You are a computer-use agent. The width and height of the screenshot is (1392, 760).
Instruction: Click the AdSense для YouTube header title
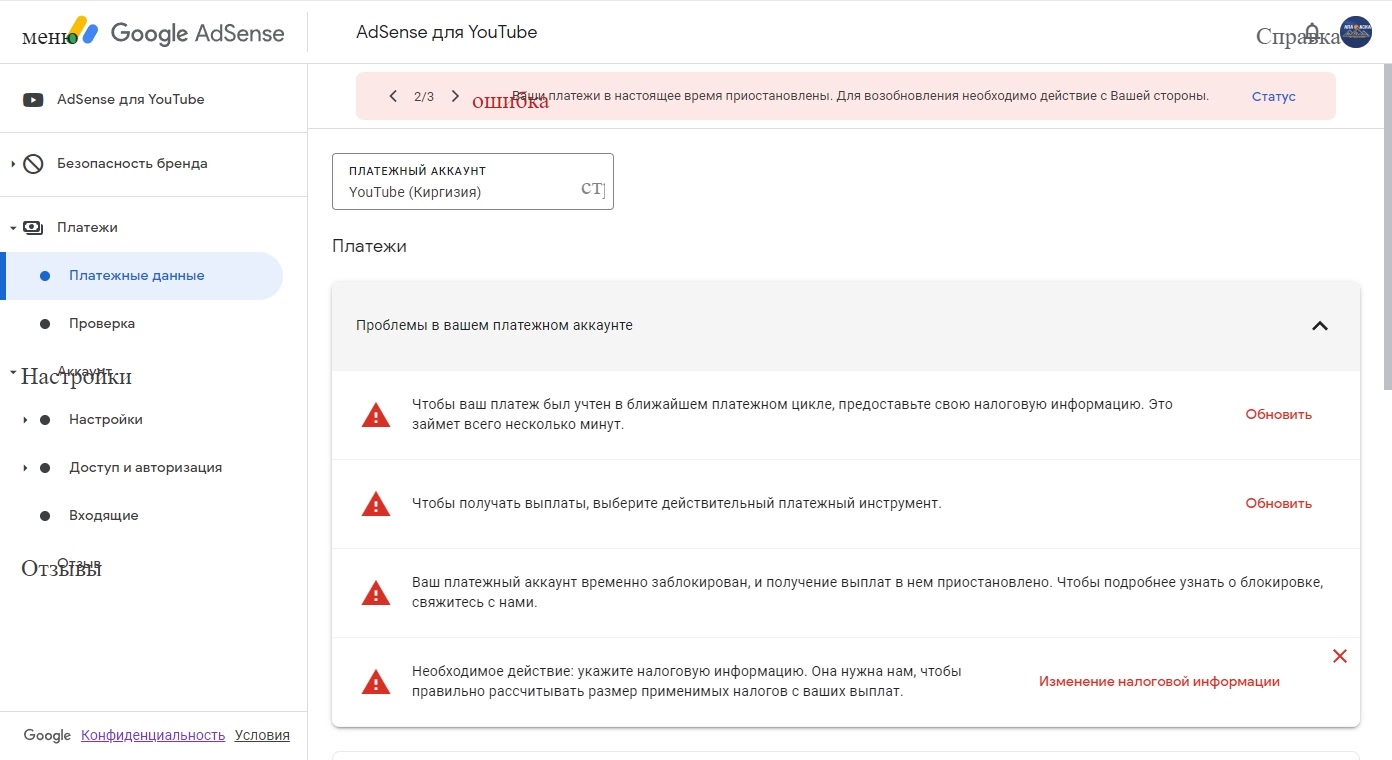(x=446, y=32)
